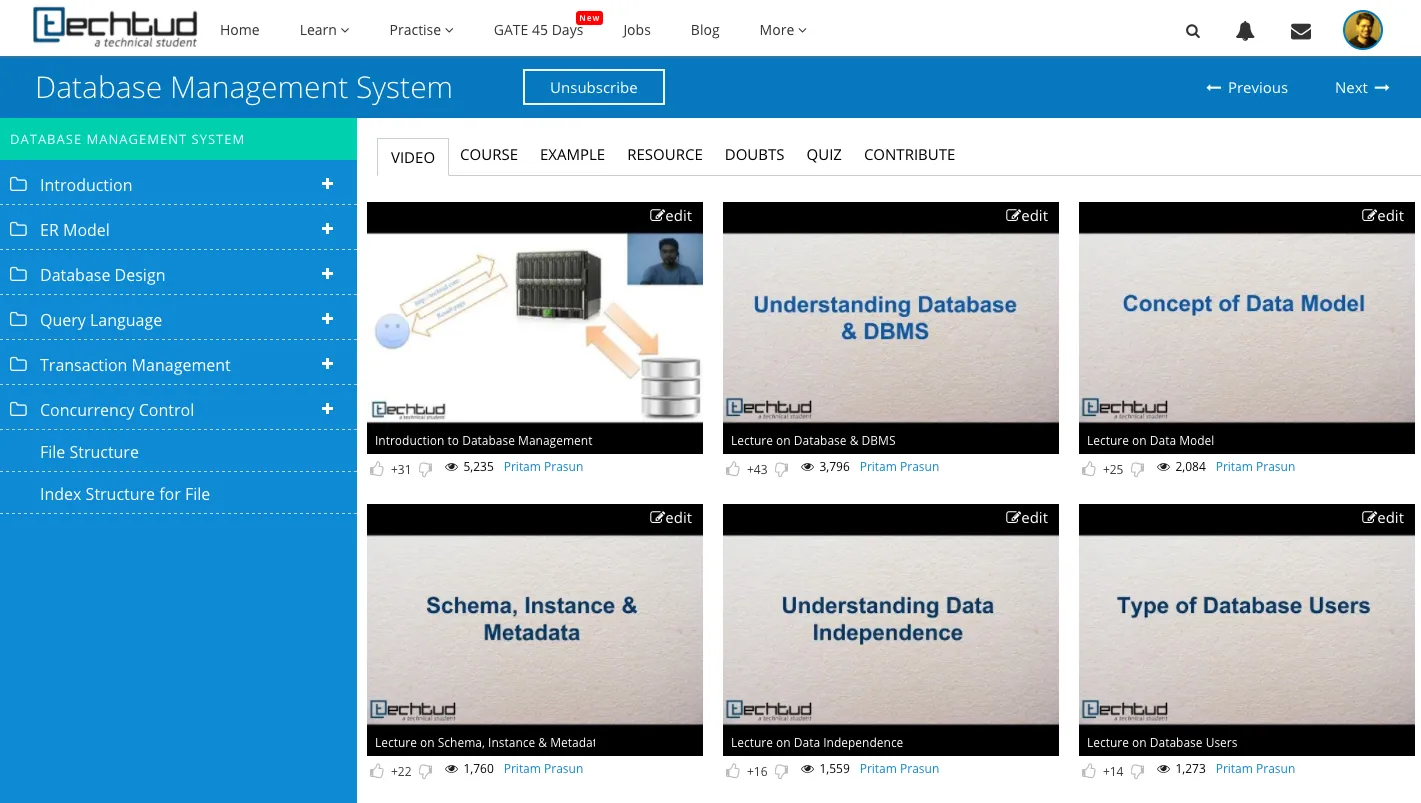
Task: Expand the Query Language section
Action: (327, 319)
